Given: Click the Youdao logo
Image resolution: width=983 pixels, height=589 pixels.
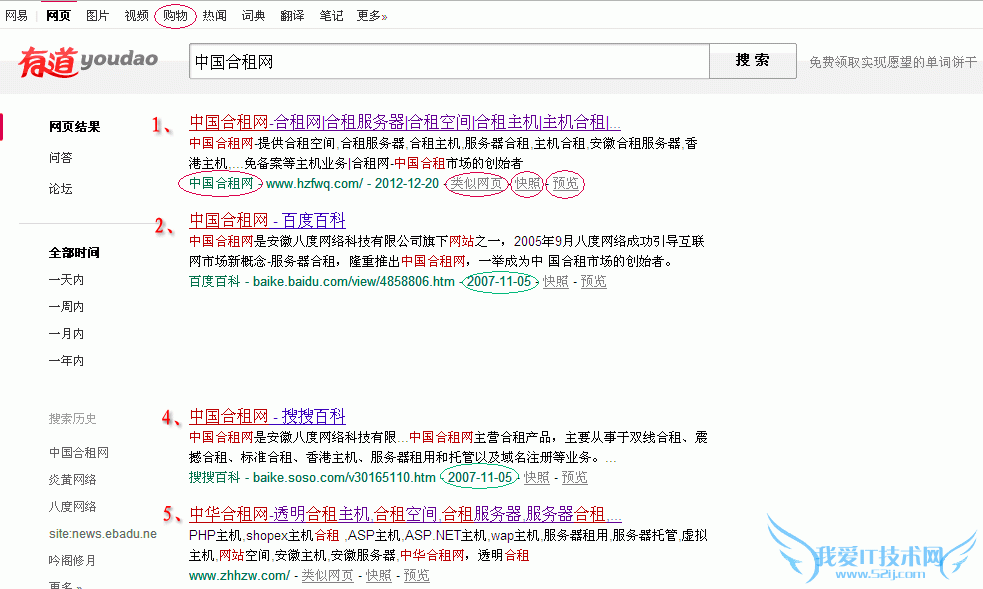Looking at the screenshot, I should pyautogui.click(x=88, y=61).
